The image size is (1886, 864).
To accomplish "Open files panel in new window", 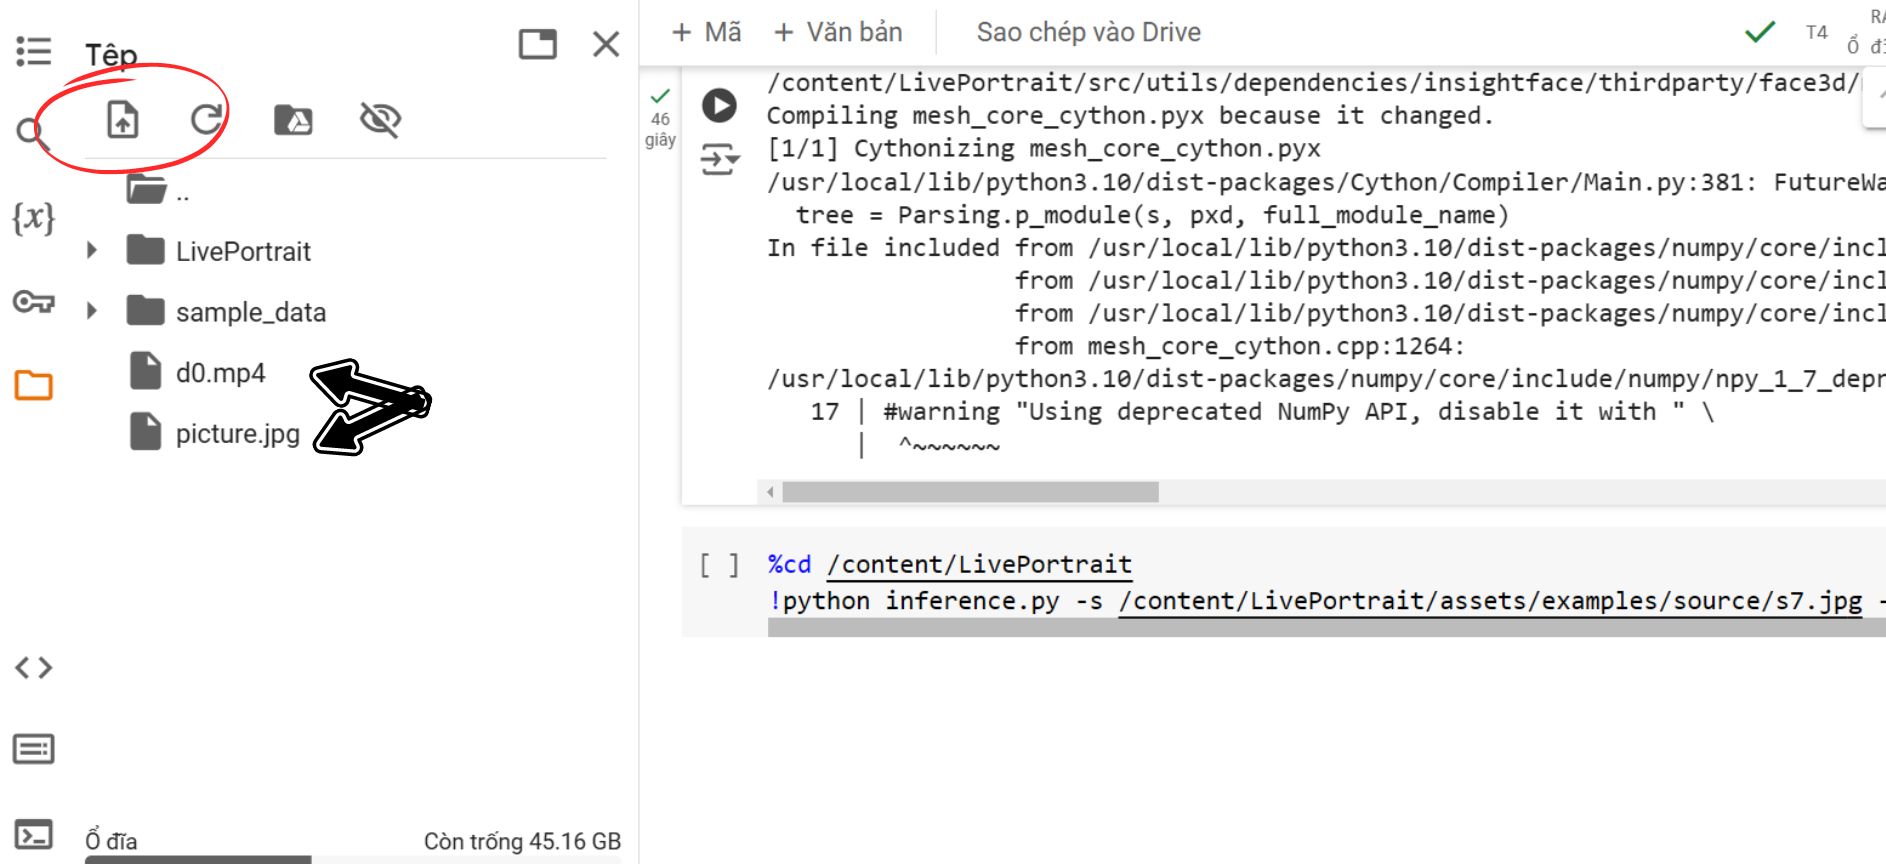I will 537,44.
